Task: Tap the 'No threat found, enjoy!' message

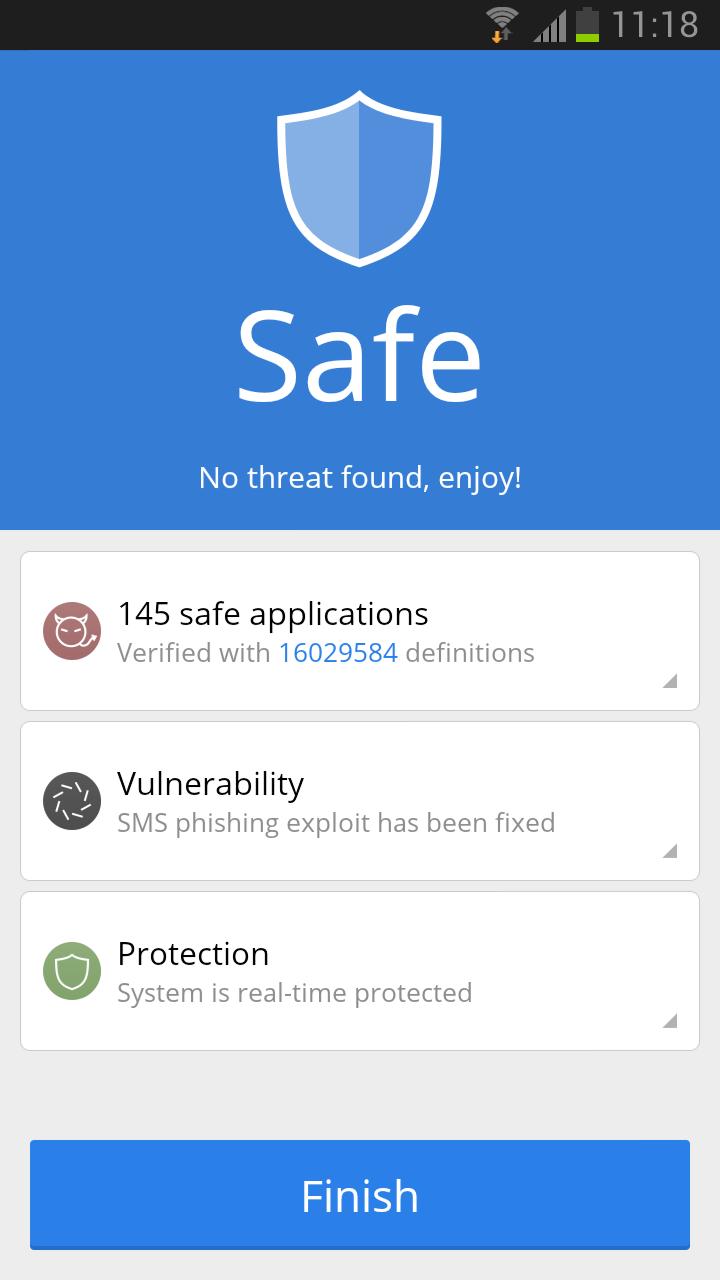Action: pos(360,477)
